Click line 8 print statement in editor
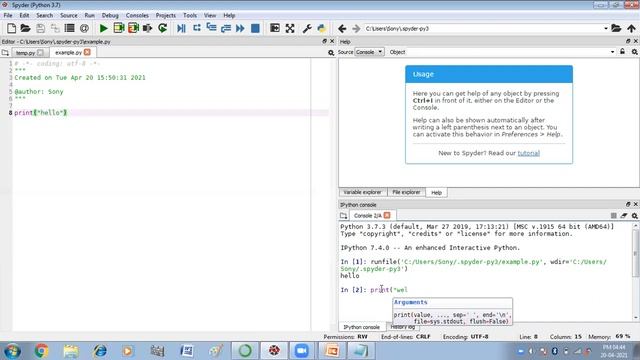 click(x=40, y=113)
